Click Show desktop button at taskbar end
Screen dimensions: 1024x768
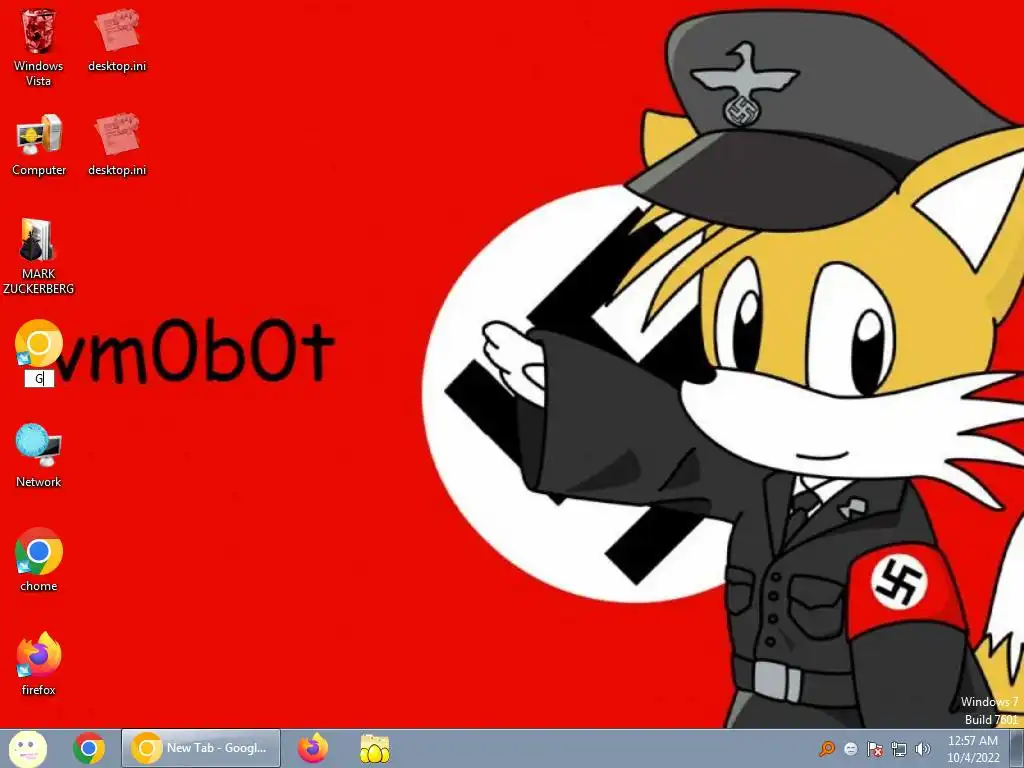[x=1016, y=748]
